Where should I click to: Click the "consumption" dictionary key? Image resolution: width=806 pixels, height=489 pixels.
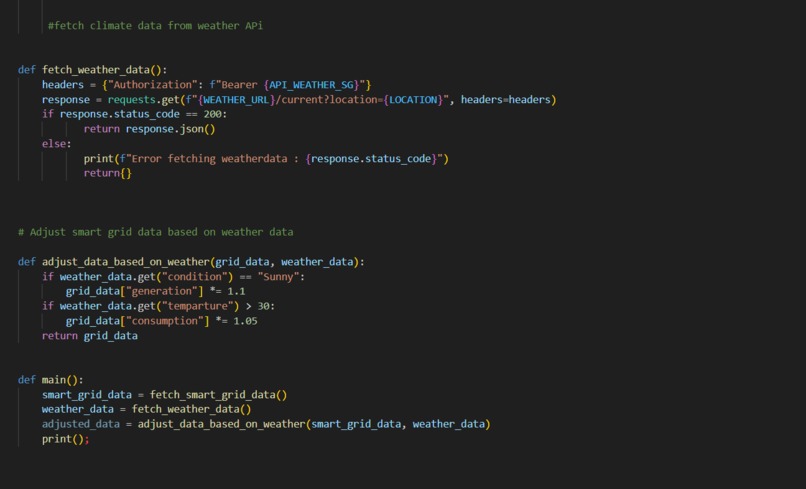point(164,321)
